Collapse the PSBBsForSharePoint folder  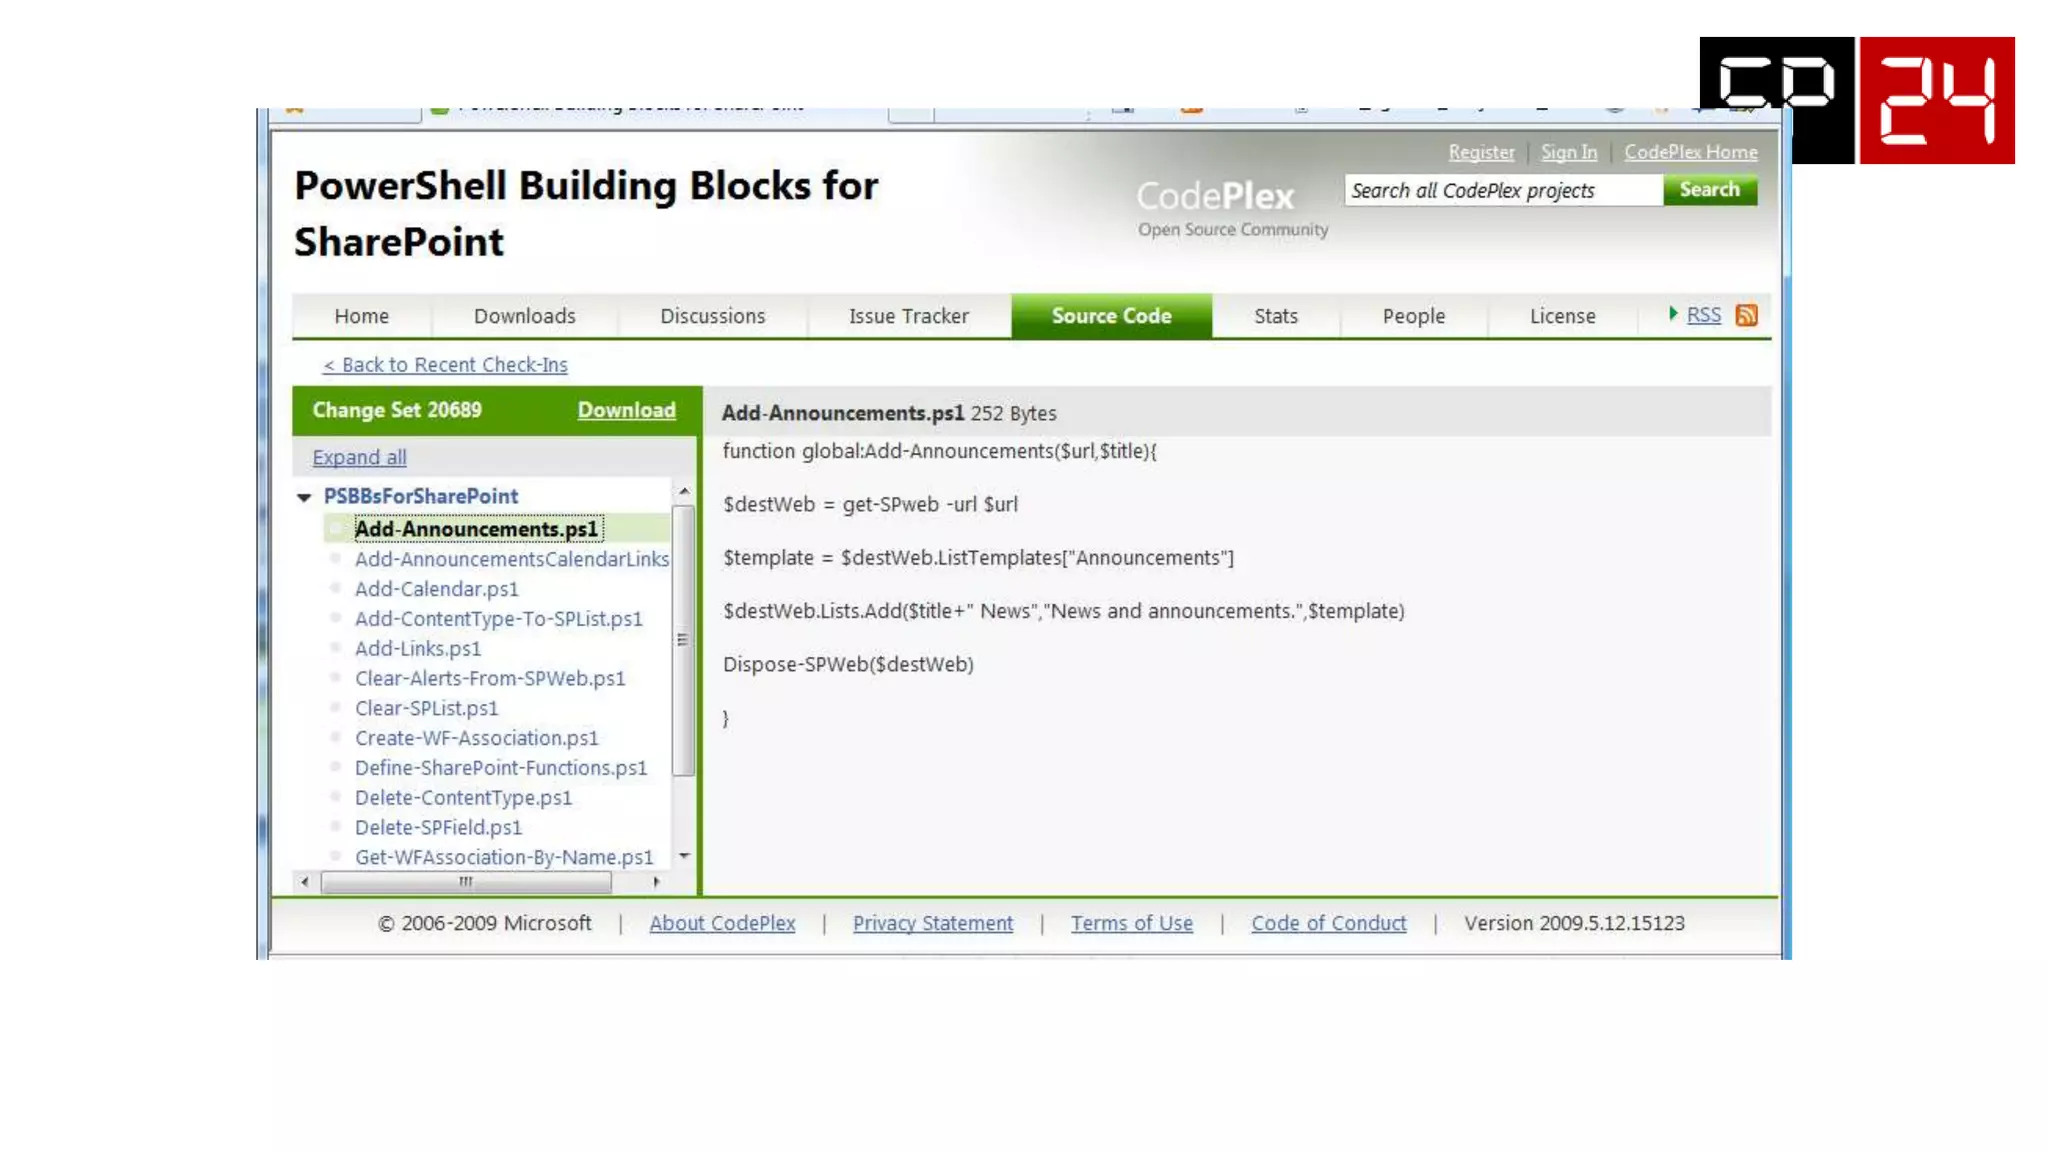tap(304, 497)
